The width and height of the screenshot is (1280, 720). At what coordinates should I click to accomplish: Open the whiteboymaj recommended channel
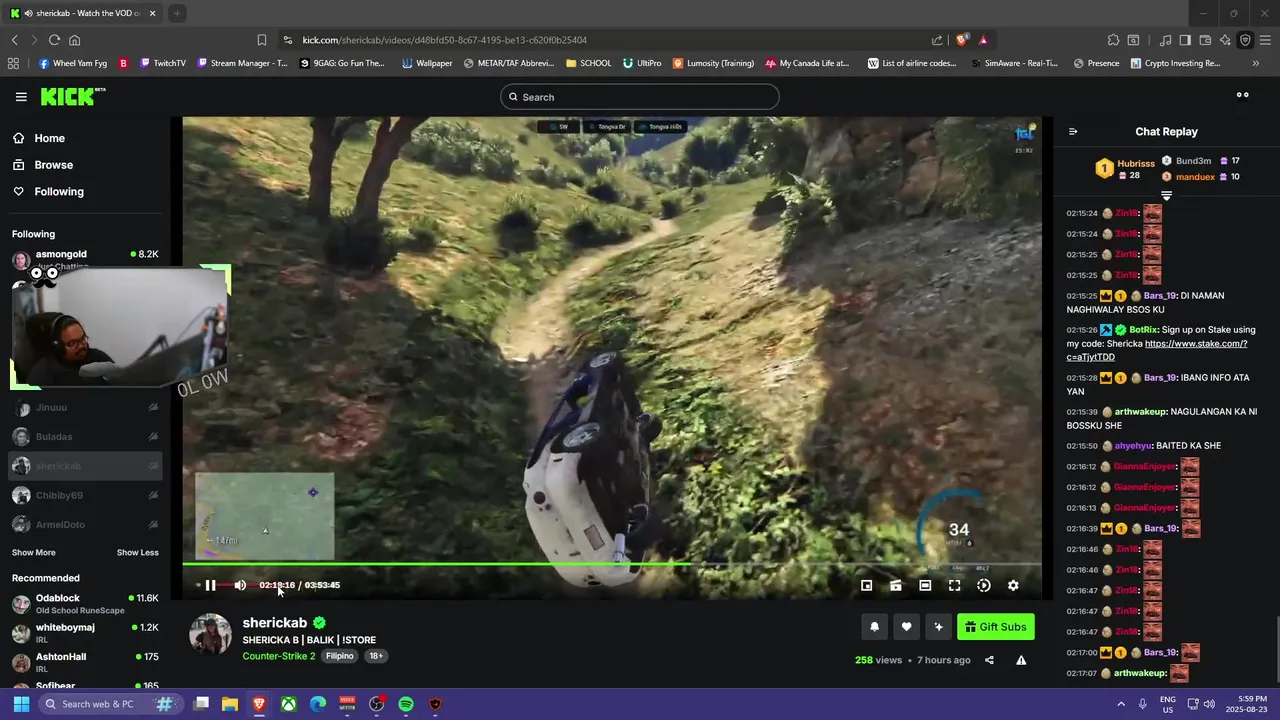coord(85,633)
